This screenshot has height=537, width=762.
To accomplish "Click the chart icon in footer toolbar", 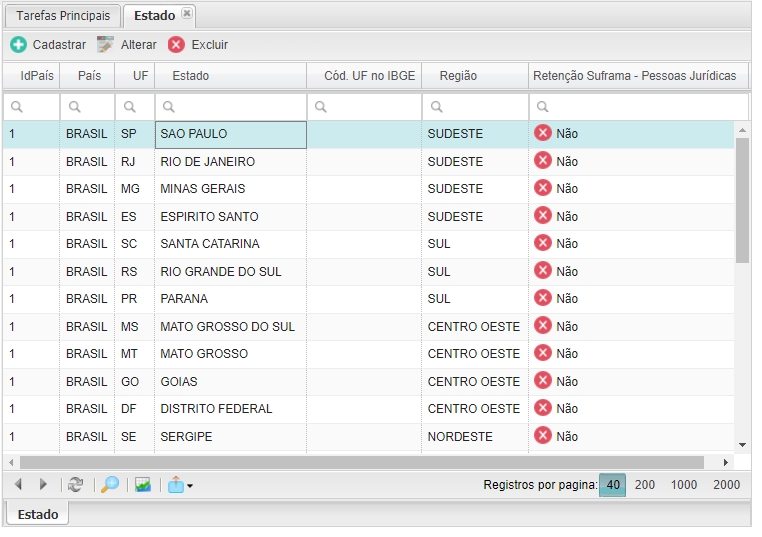I will pos(143,485).
